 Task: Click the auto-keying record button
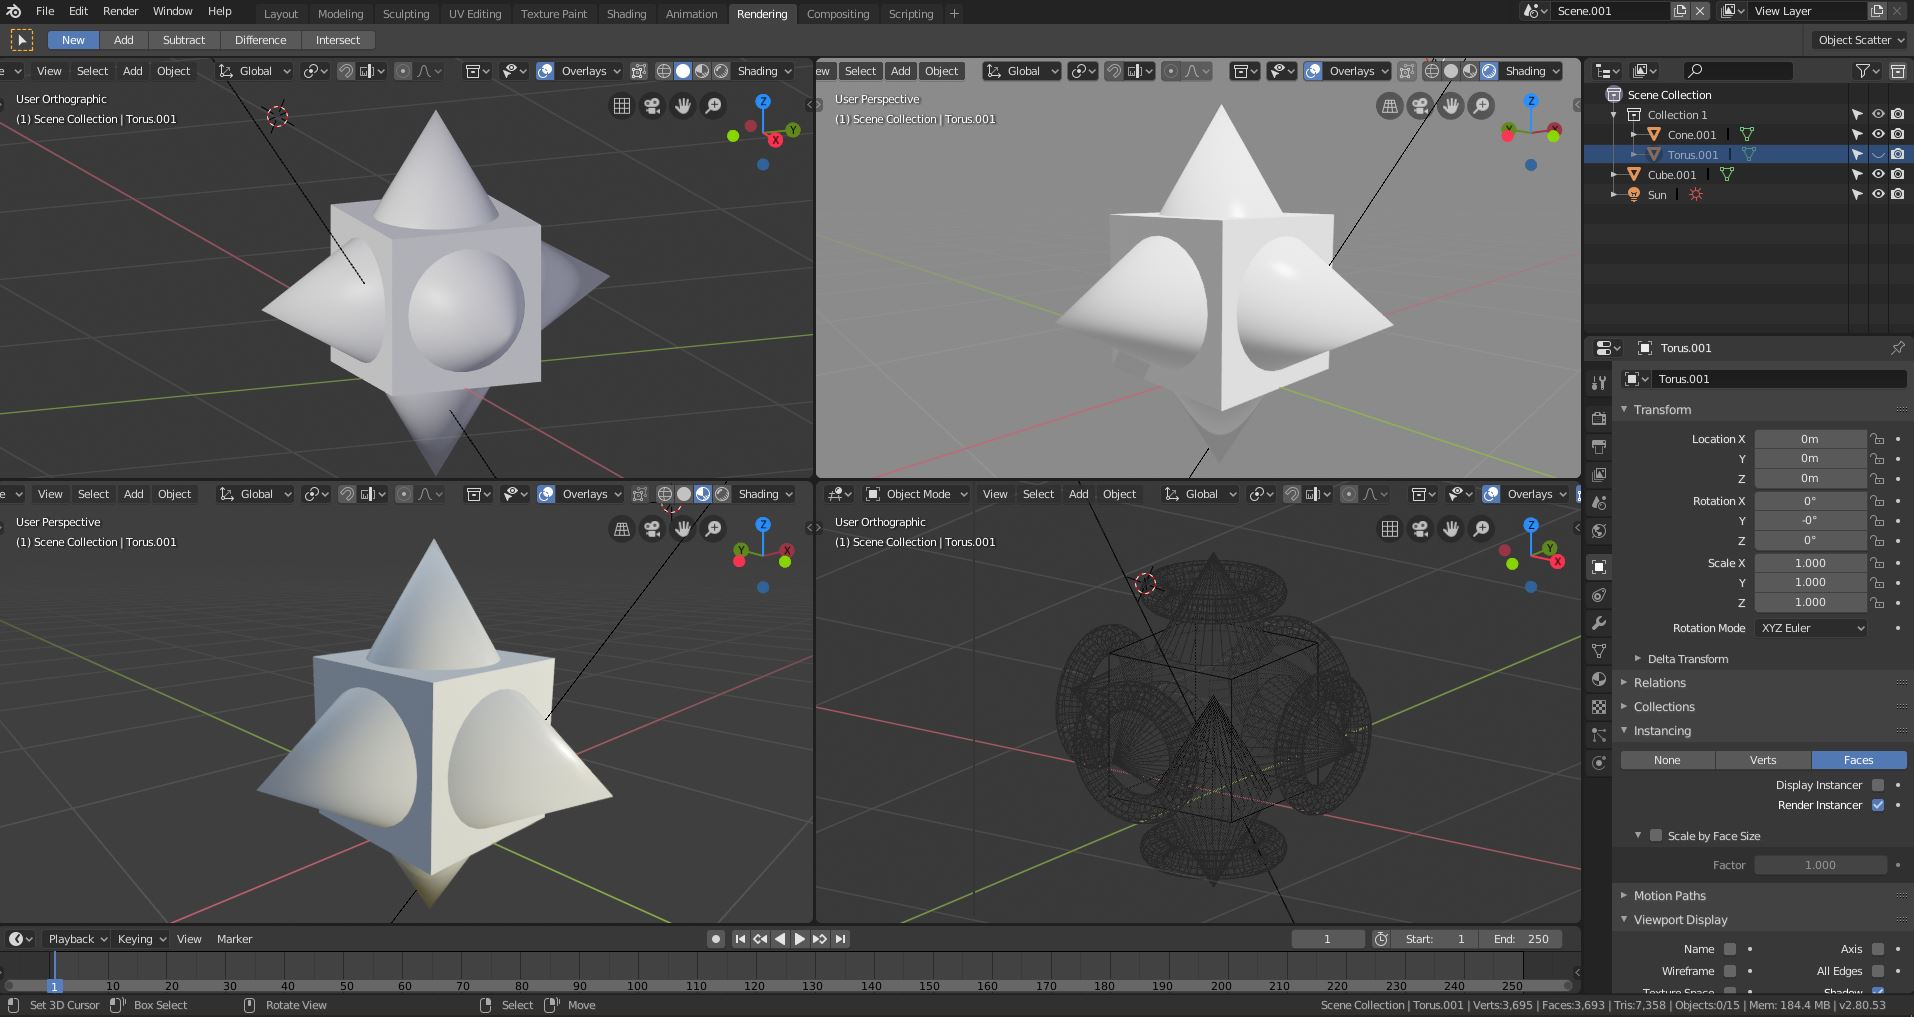point(715,939)
